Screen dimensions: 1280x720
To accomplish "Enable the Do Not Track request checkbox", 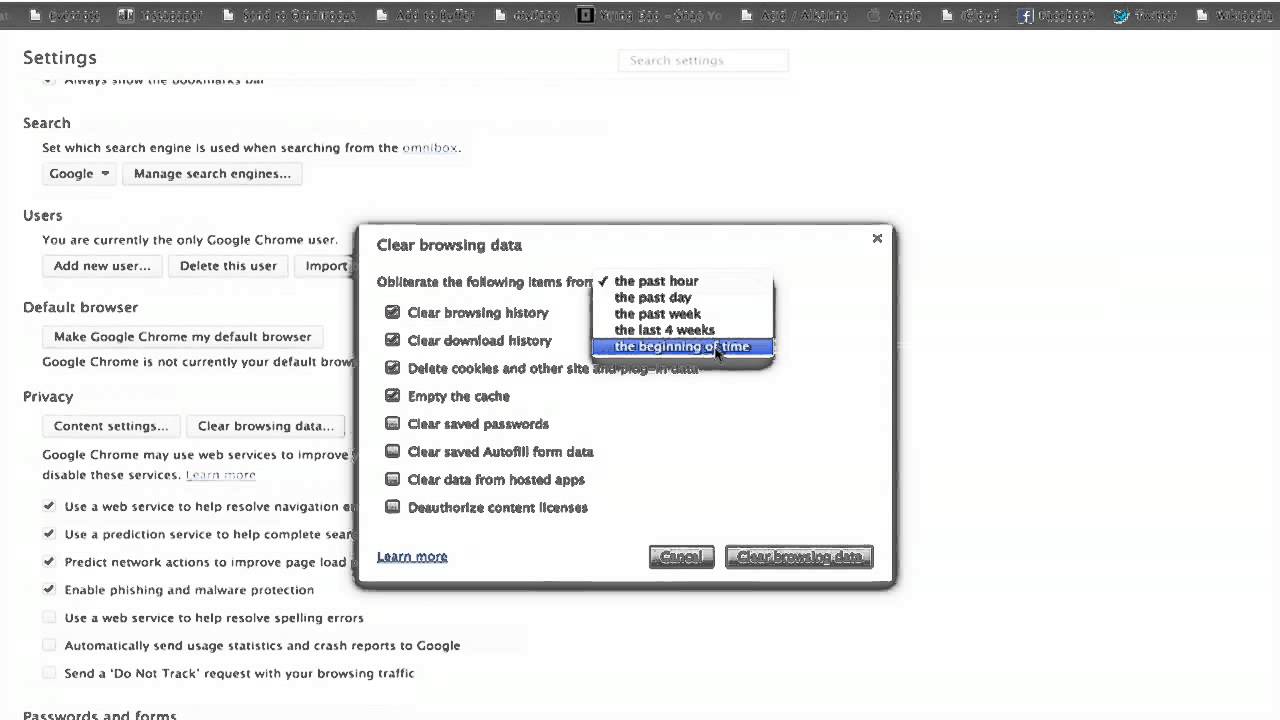I will tap(49, 674).
